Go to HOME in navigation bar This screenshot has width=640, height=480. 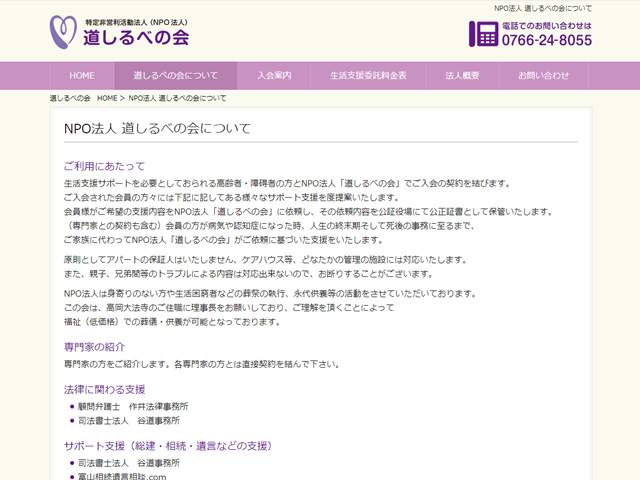pos(82,76)
